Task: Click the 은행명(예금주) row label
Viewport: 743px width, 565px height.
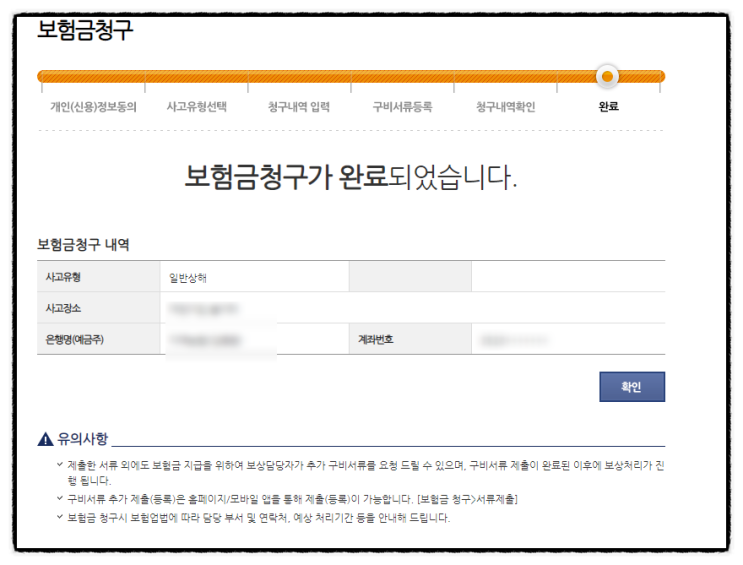Action: point(74,339)
